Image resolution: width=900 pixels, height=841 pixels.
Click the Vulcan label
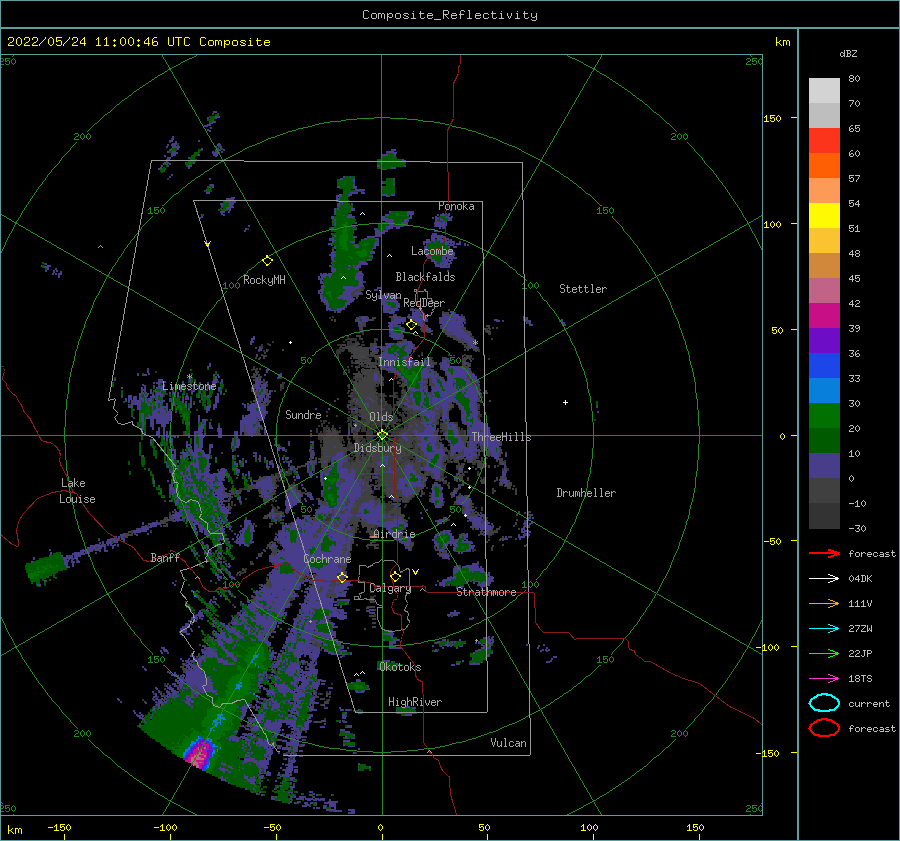pos(508,743)
